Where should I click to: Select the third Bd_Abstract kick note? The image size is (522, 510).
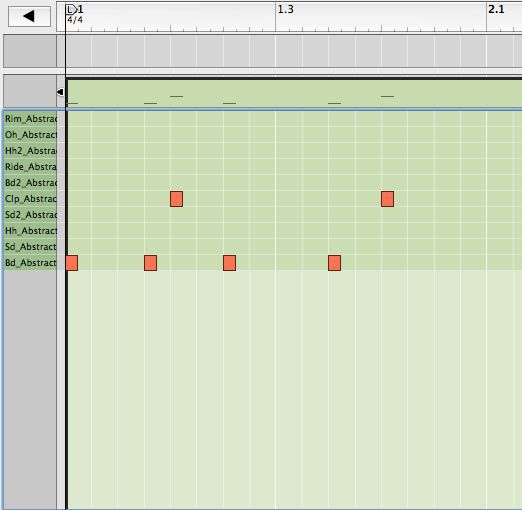(x=229, y=263)
